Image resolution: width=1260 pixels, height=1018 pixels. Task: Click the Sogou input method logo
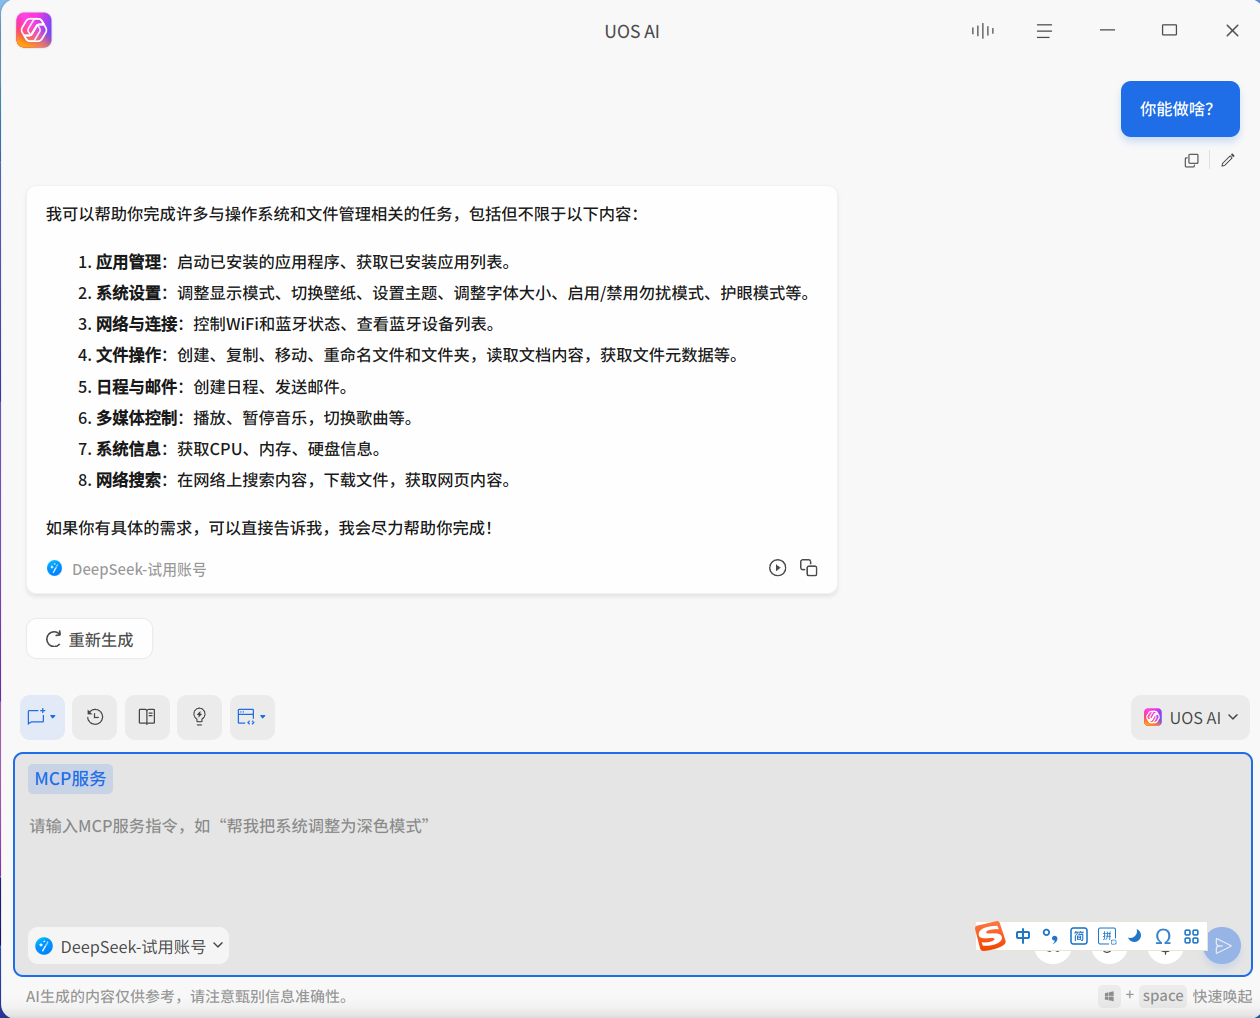(x=990, y=937)
